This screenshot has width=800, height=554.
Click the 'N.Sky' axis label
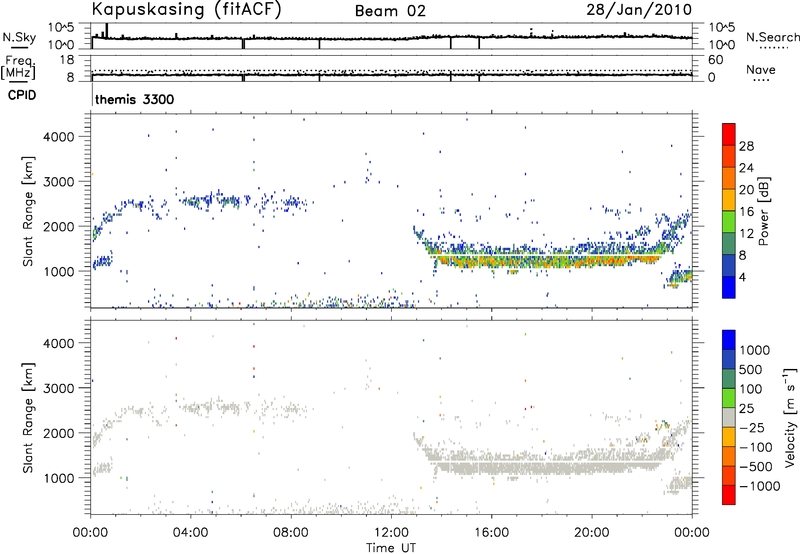click(x=19, y=37)
